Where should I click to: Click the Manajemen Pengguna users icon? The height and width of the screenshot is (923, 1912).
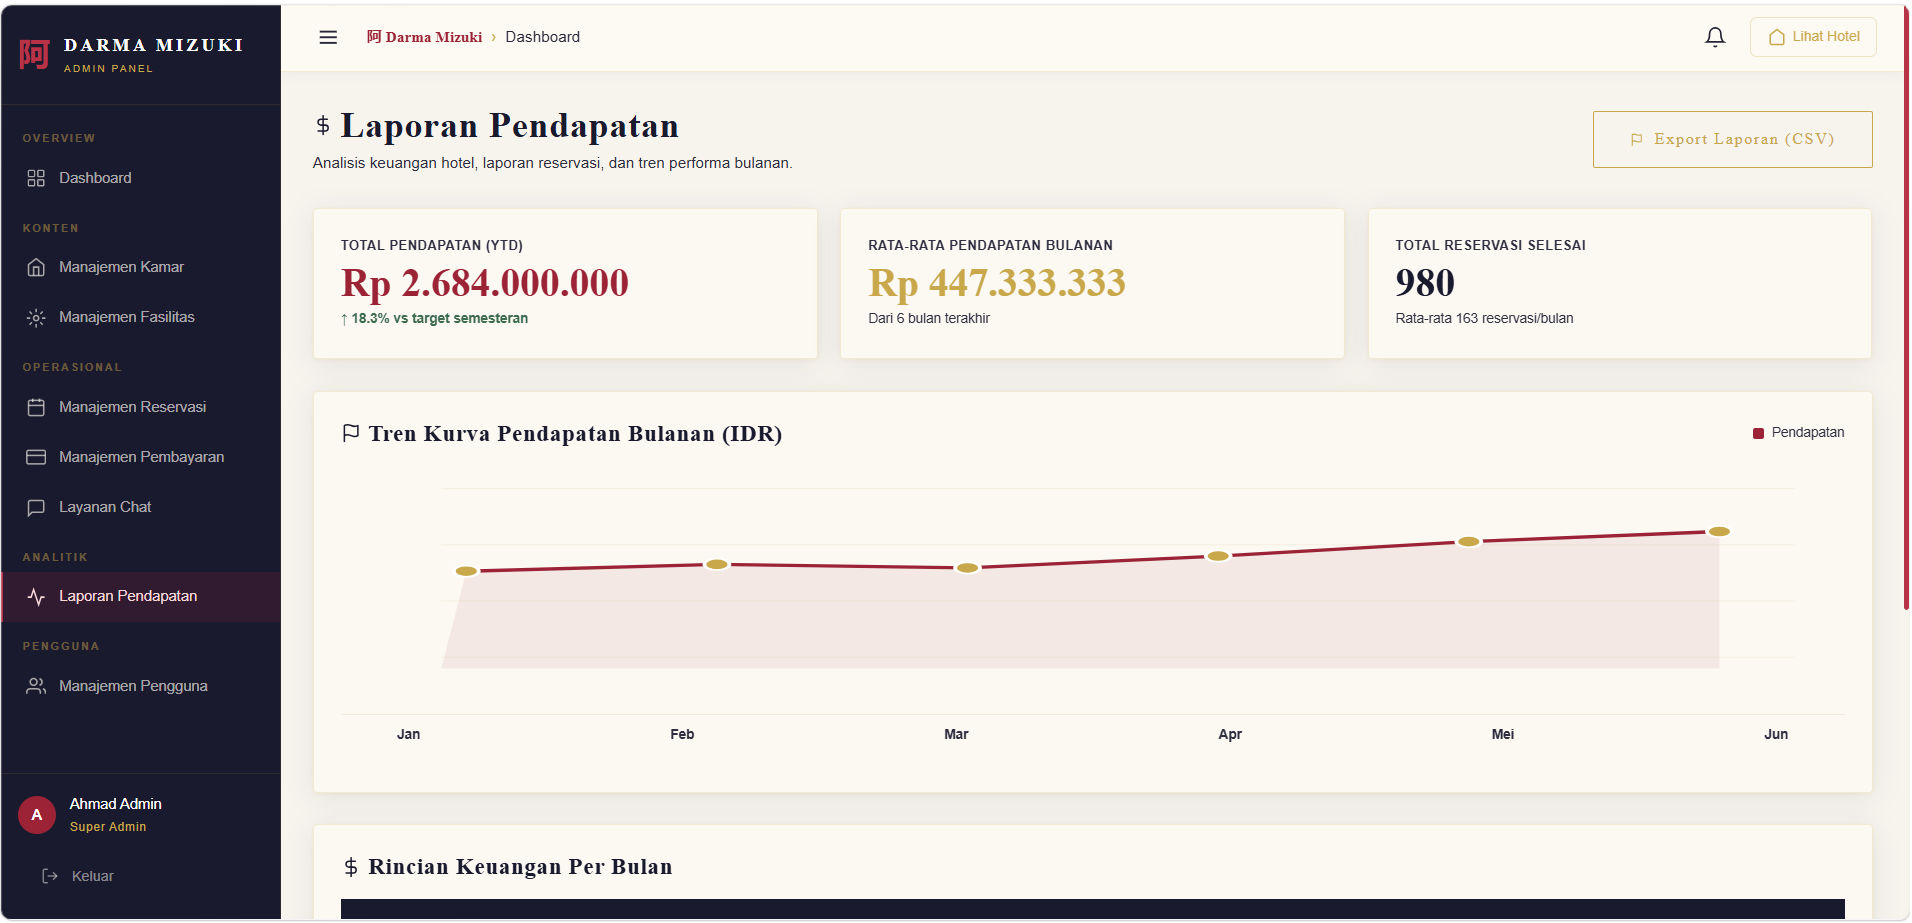pos(36,686)
